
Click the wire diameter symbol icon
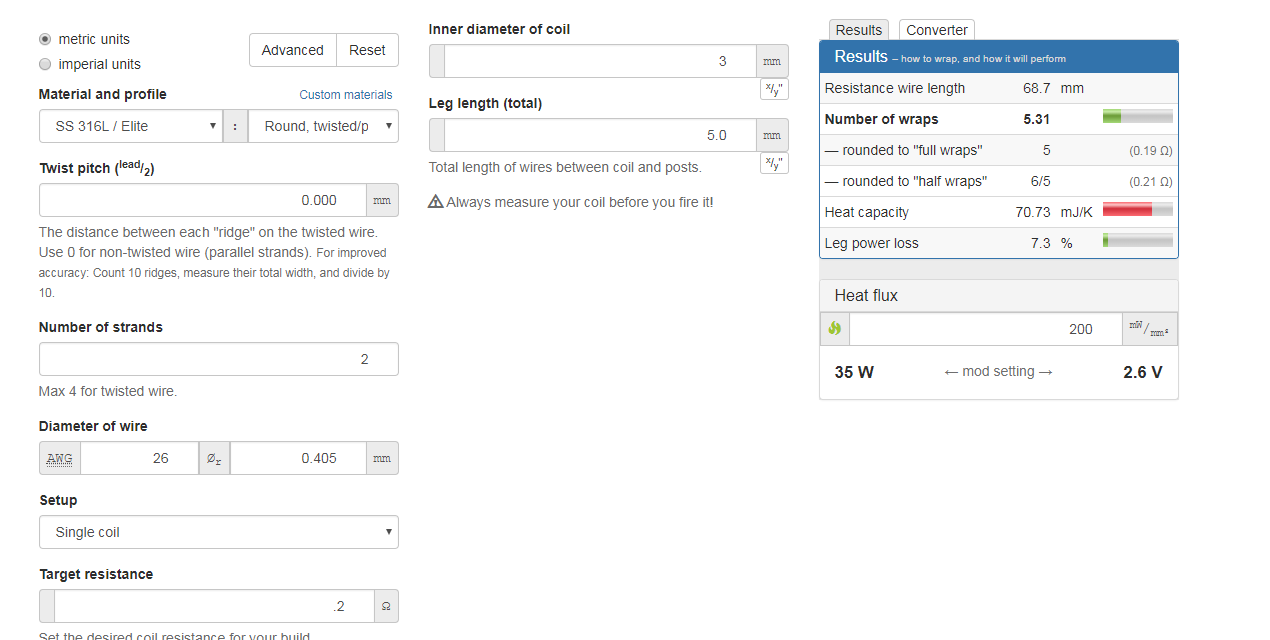[214, 458]
